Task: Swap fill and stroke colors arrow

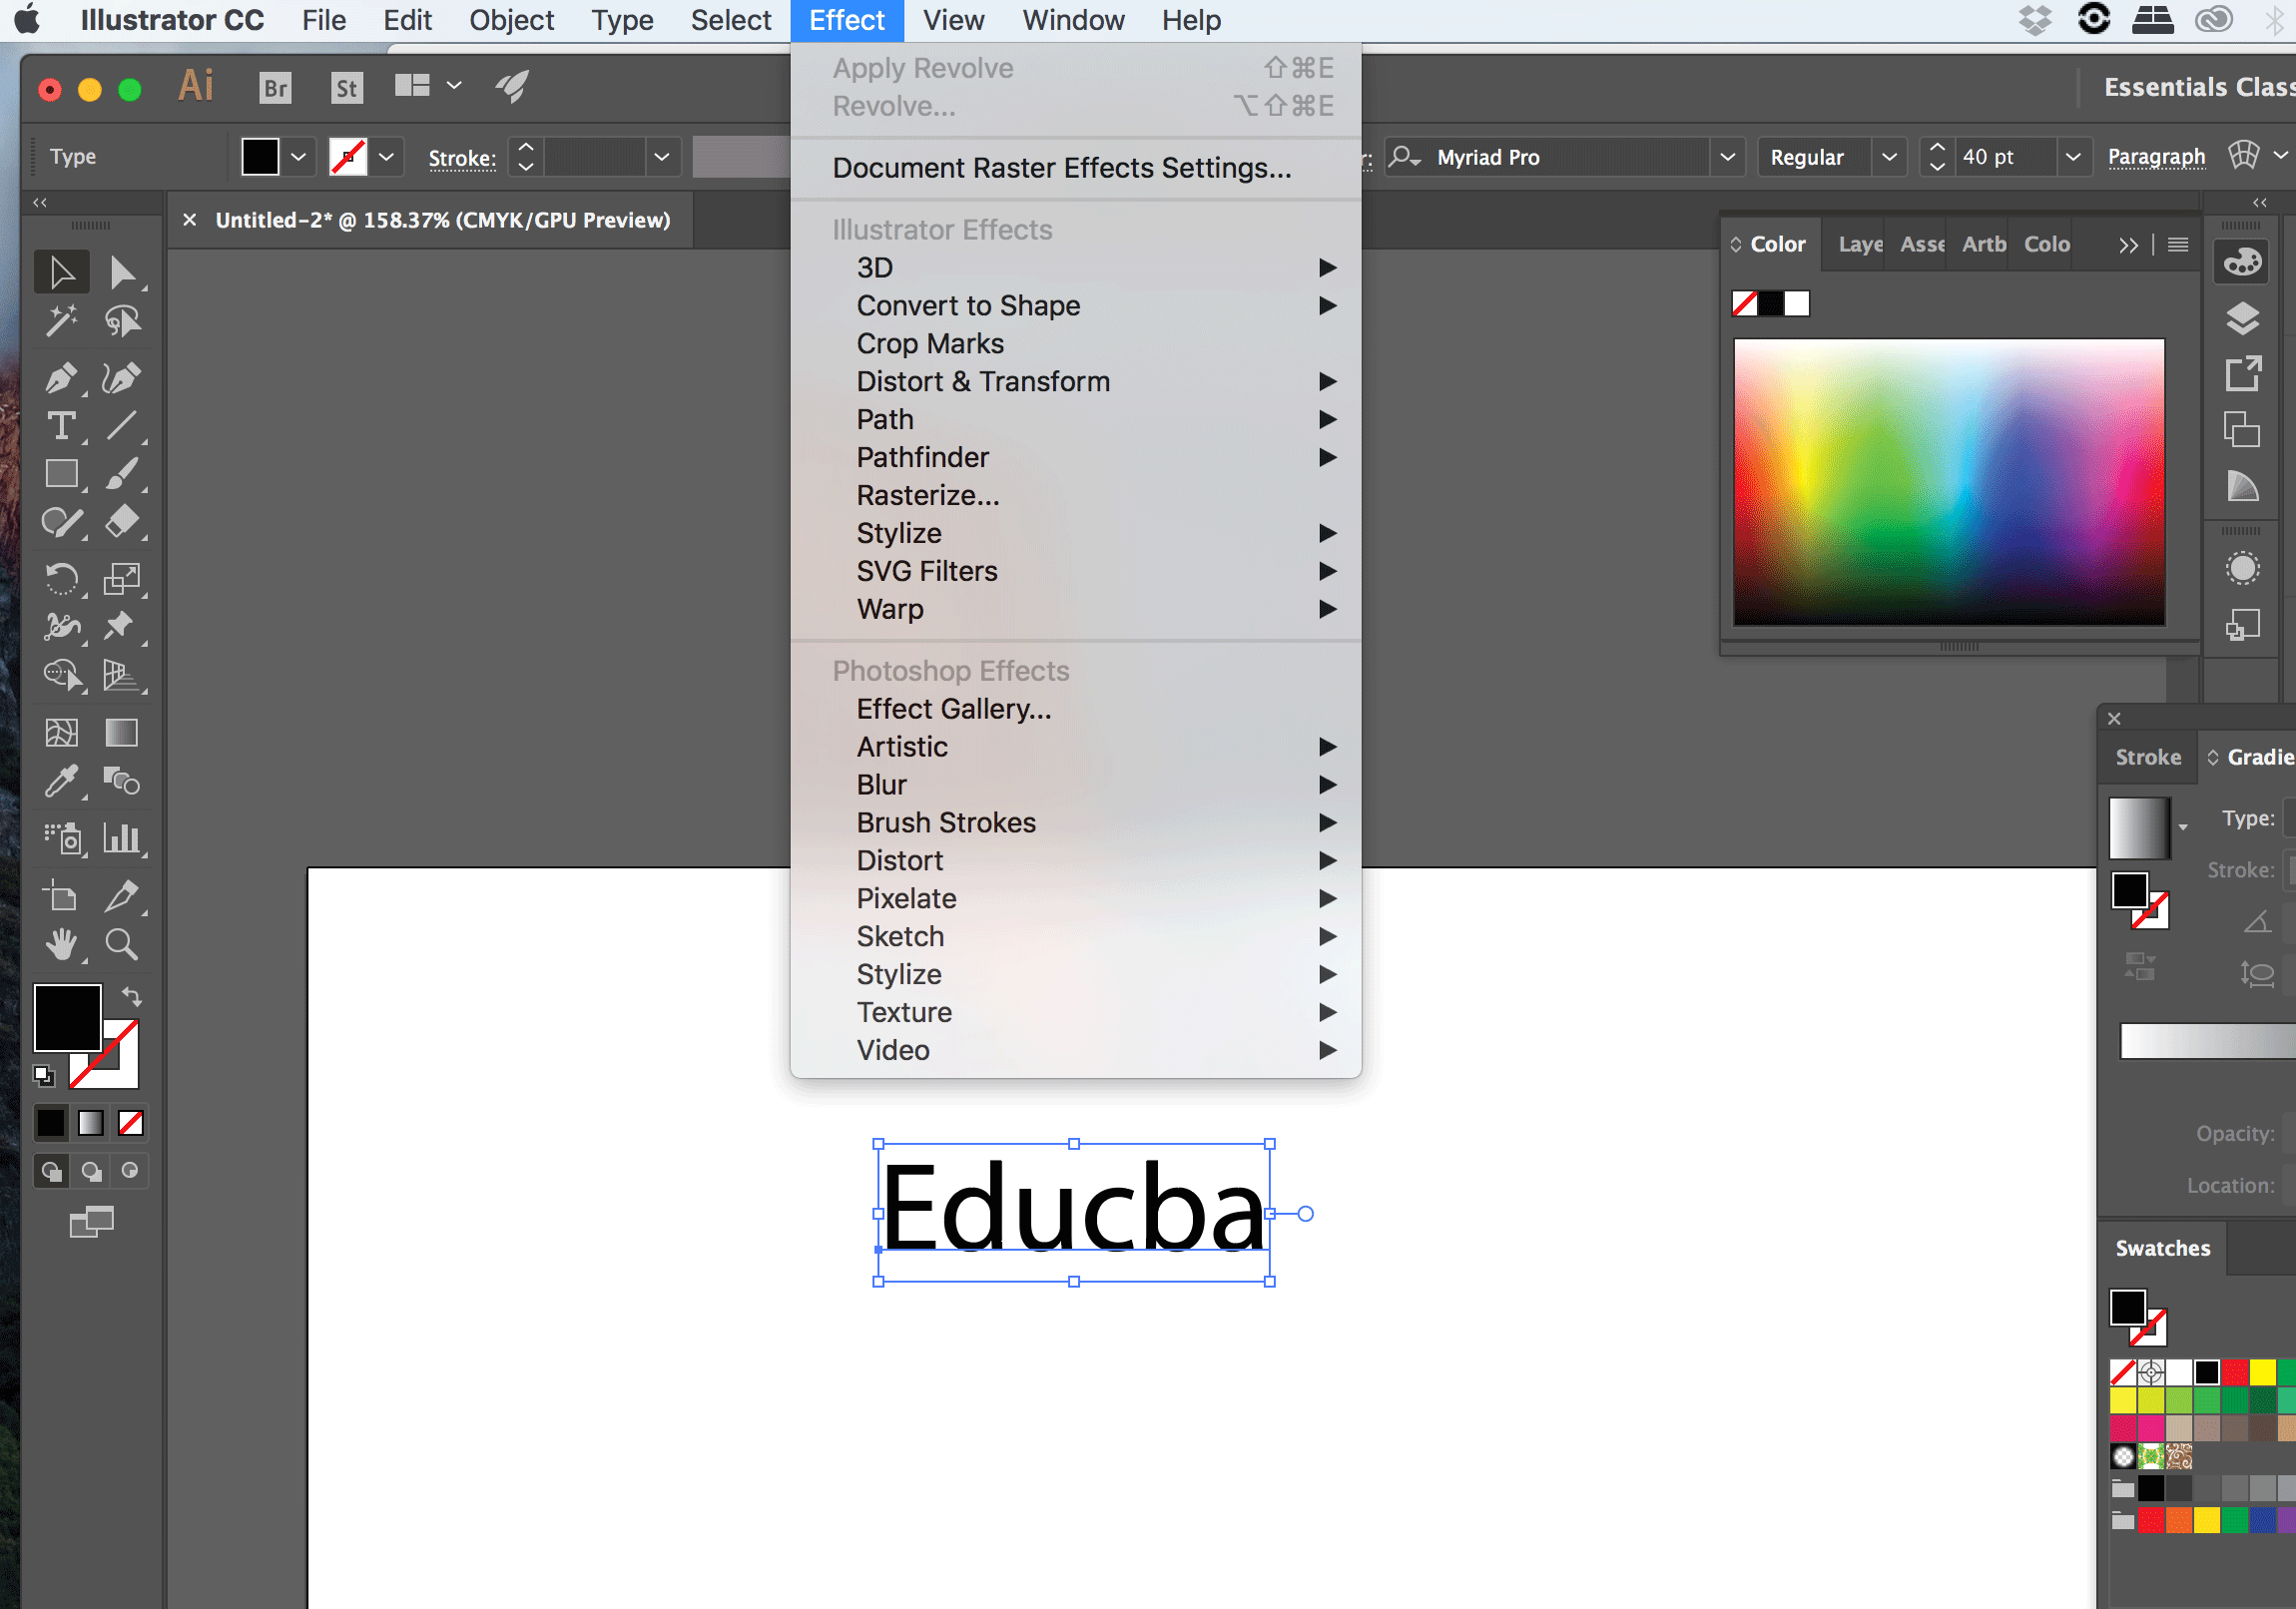Action: (132, 996)
